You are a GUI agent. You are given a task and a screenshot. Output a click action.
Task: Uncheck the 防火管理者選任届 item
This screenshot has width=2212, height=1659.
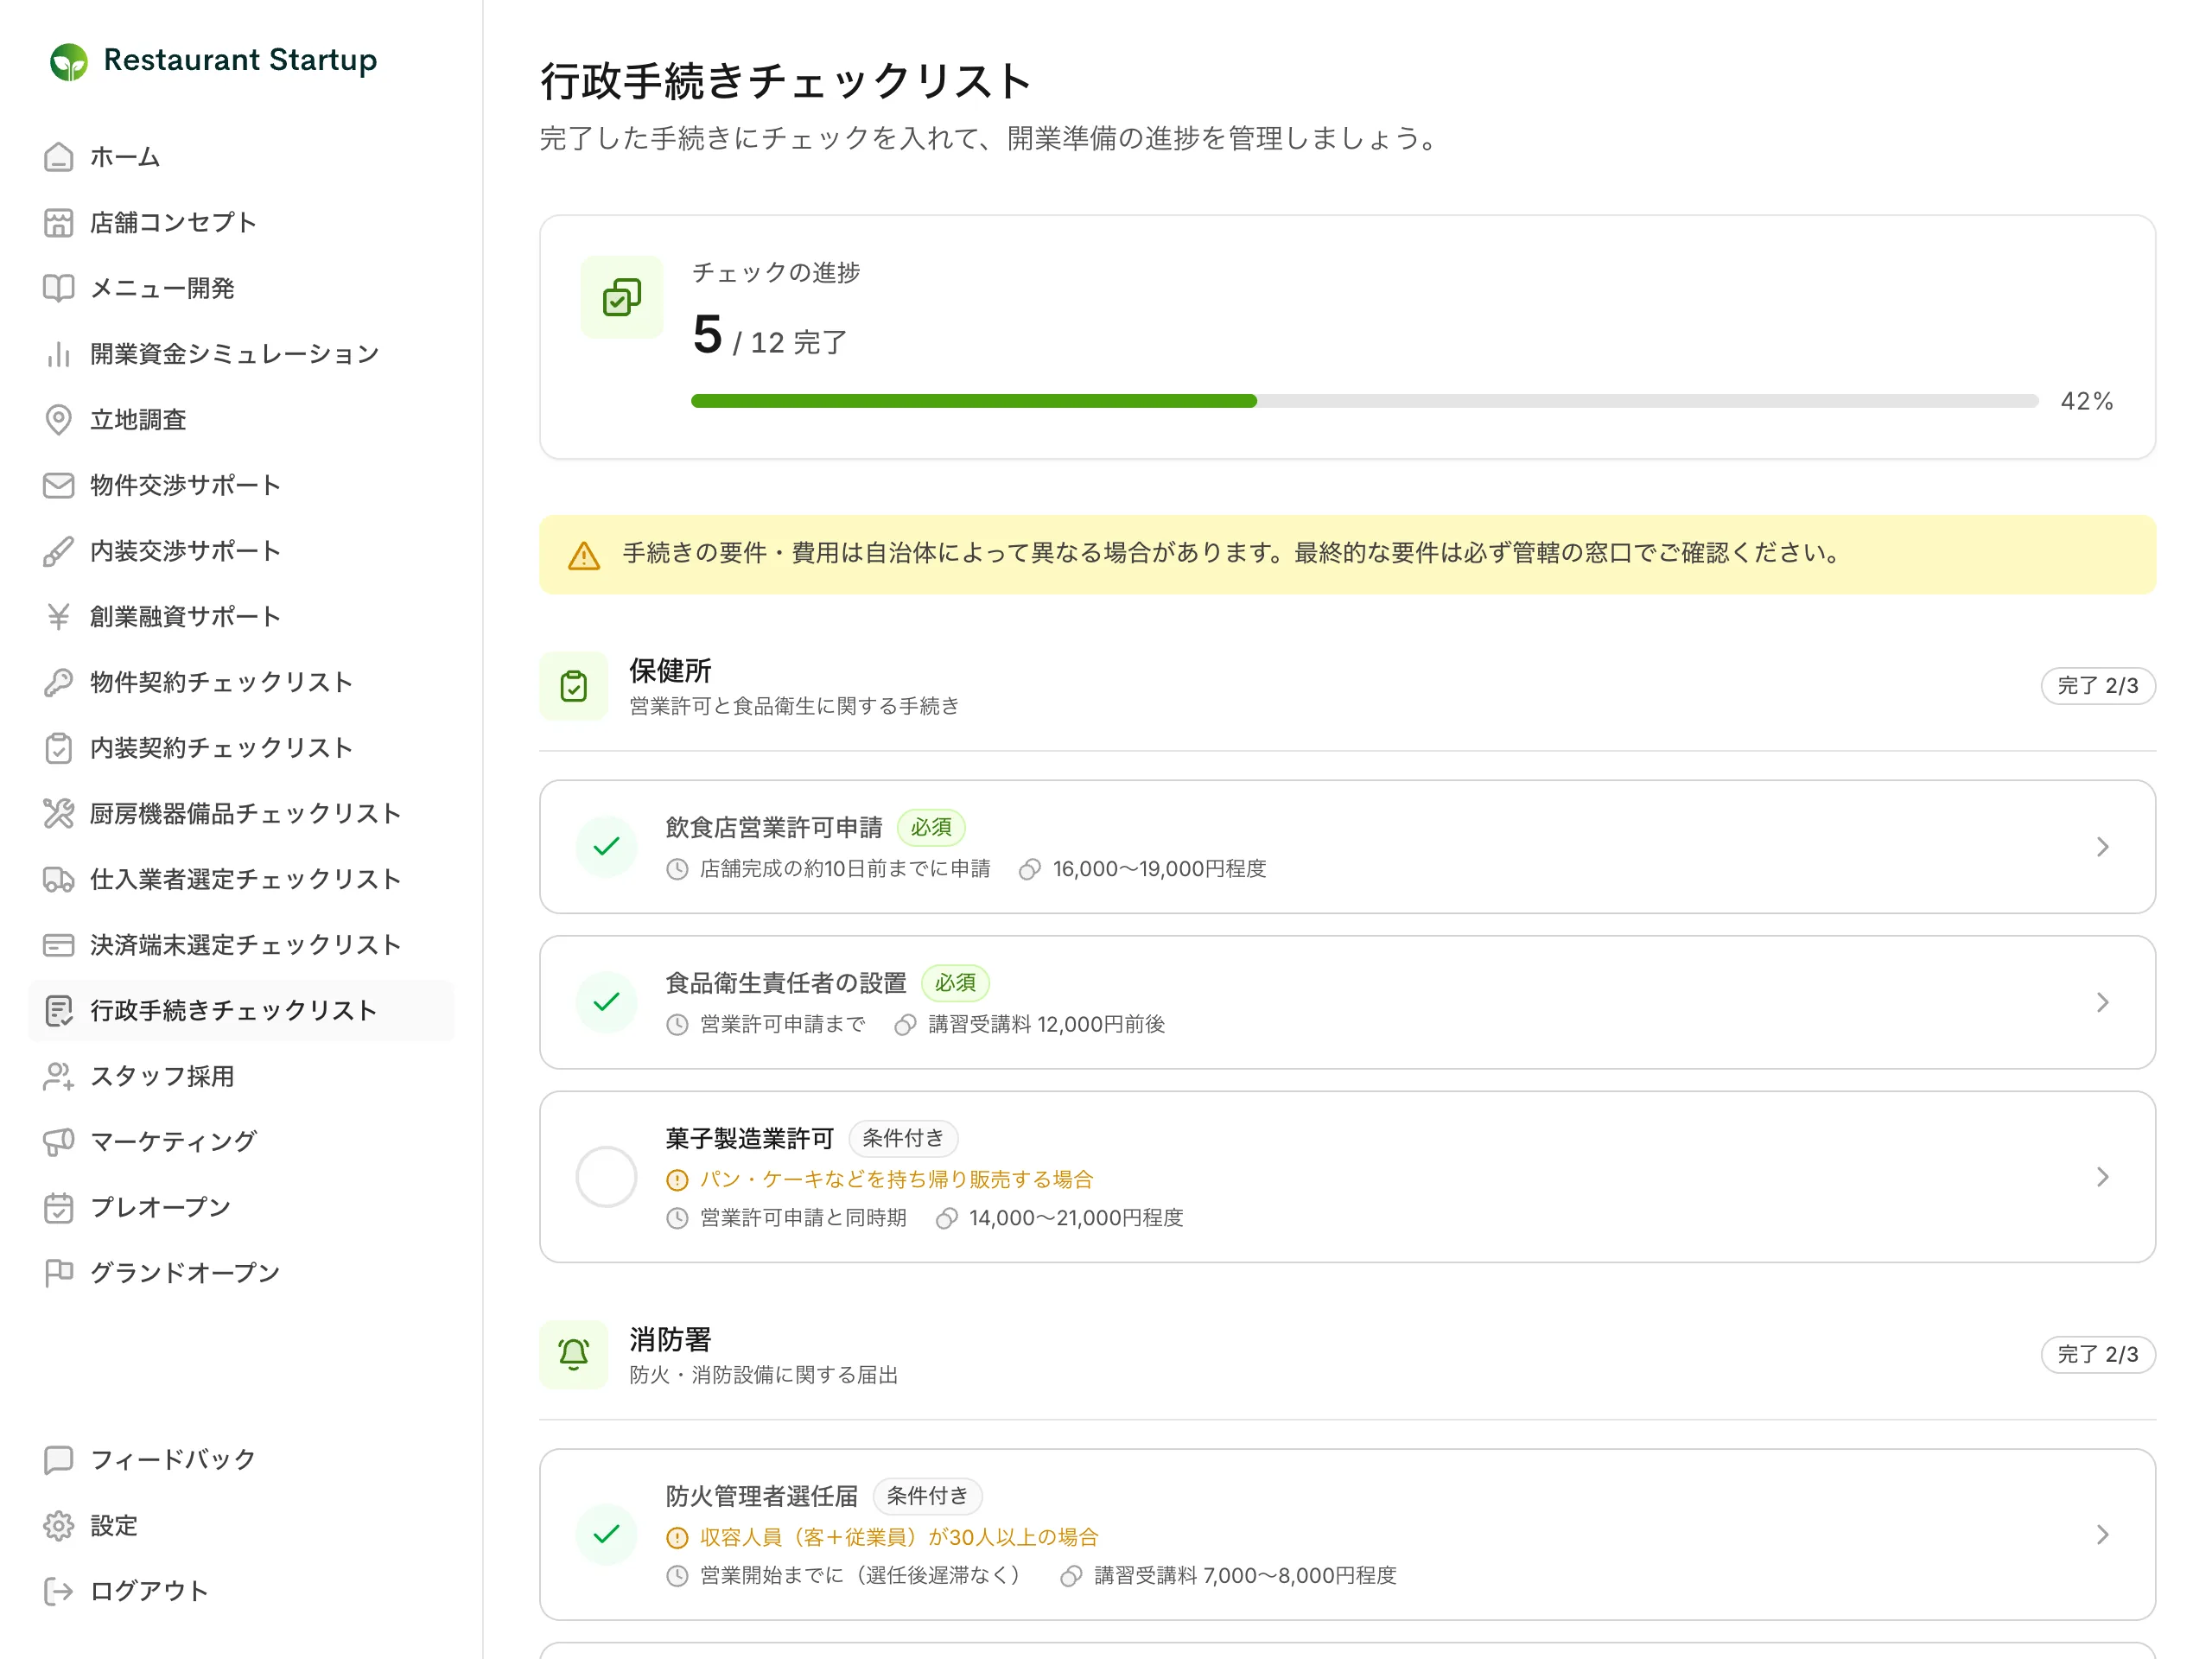point(606,1535)
